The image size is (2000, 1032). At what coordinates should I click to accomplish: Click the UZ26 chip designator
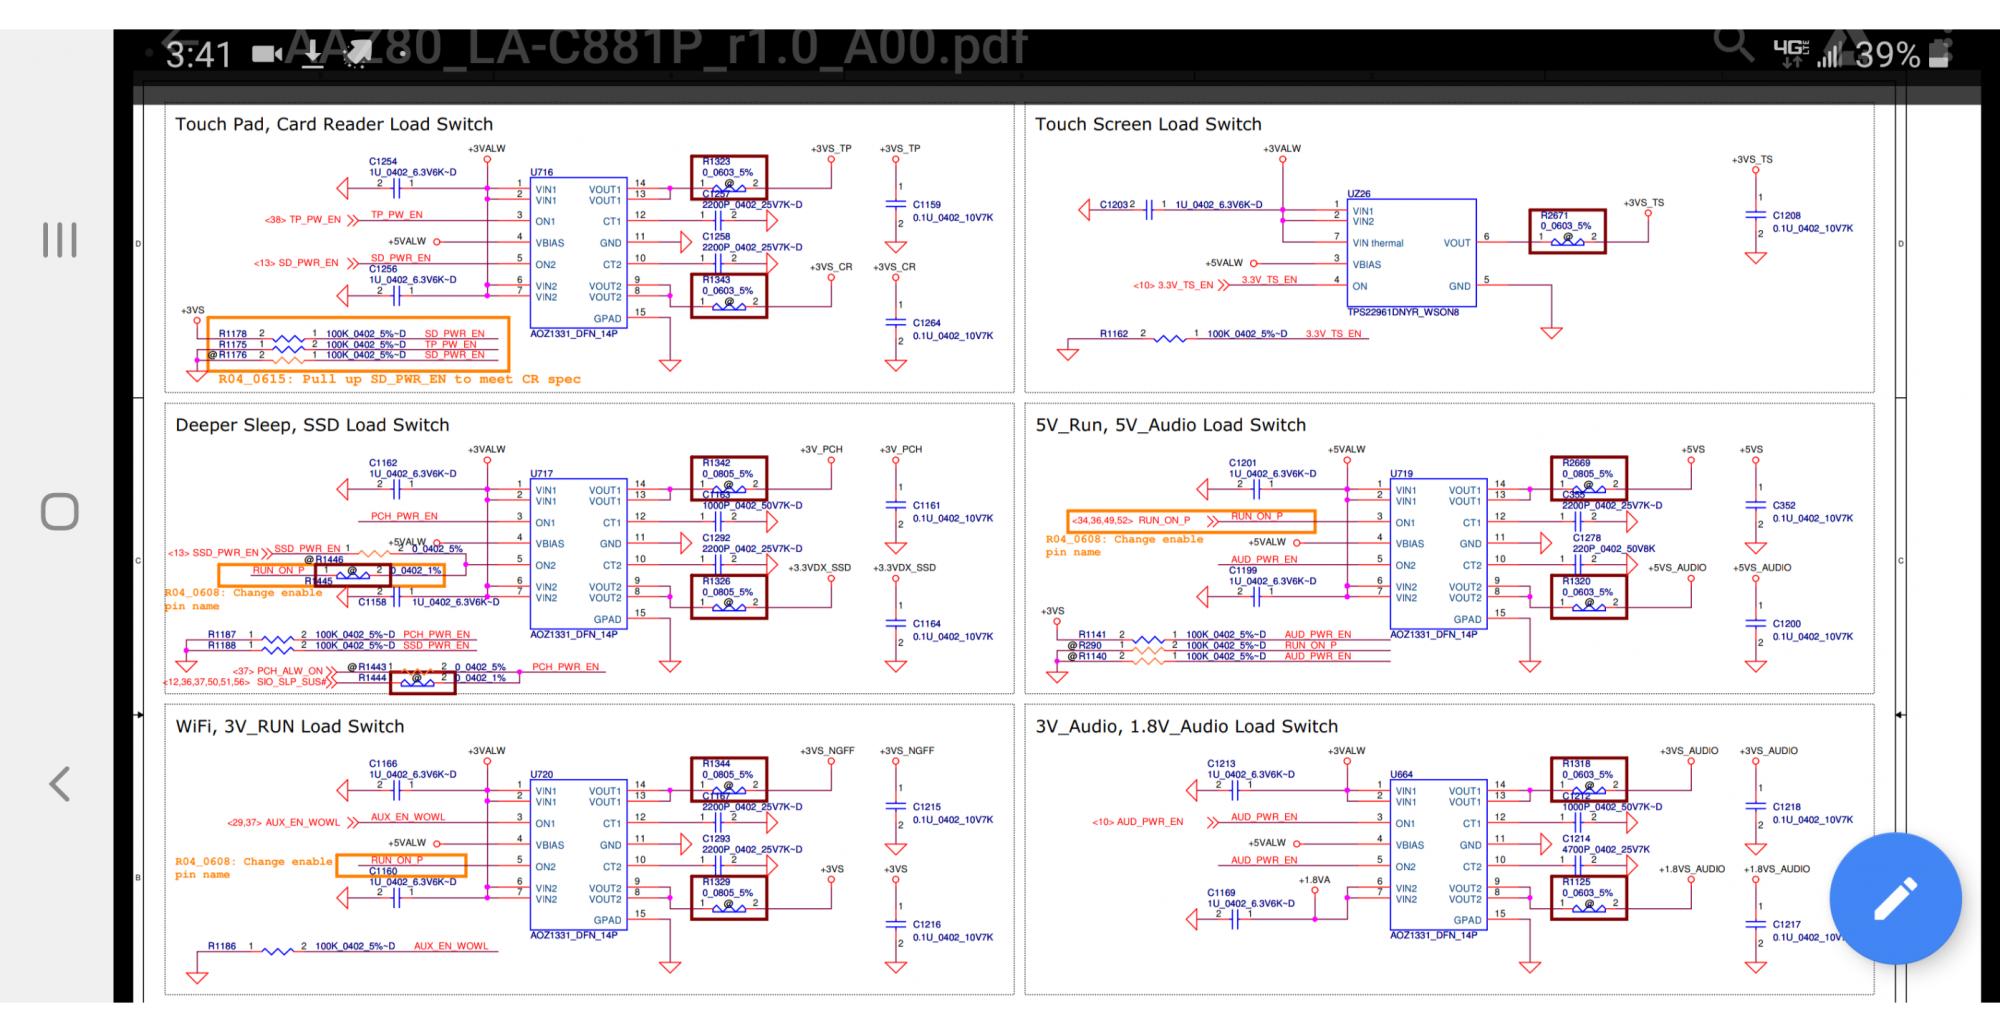click(x=1359, y=194)
